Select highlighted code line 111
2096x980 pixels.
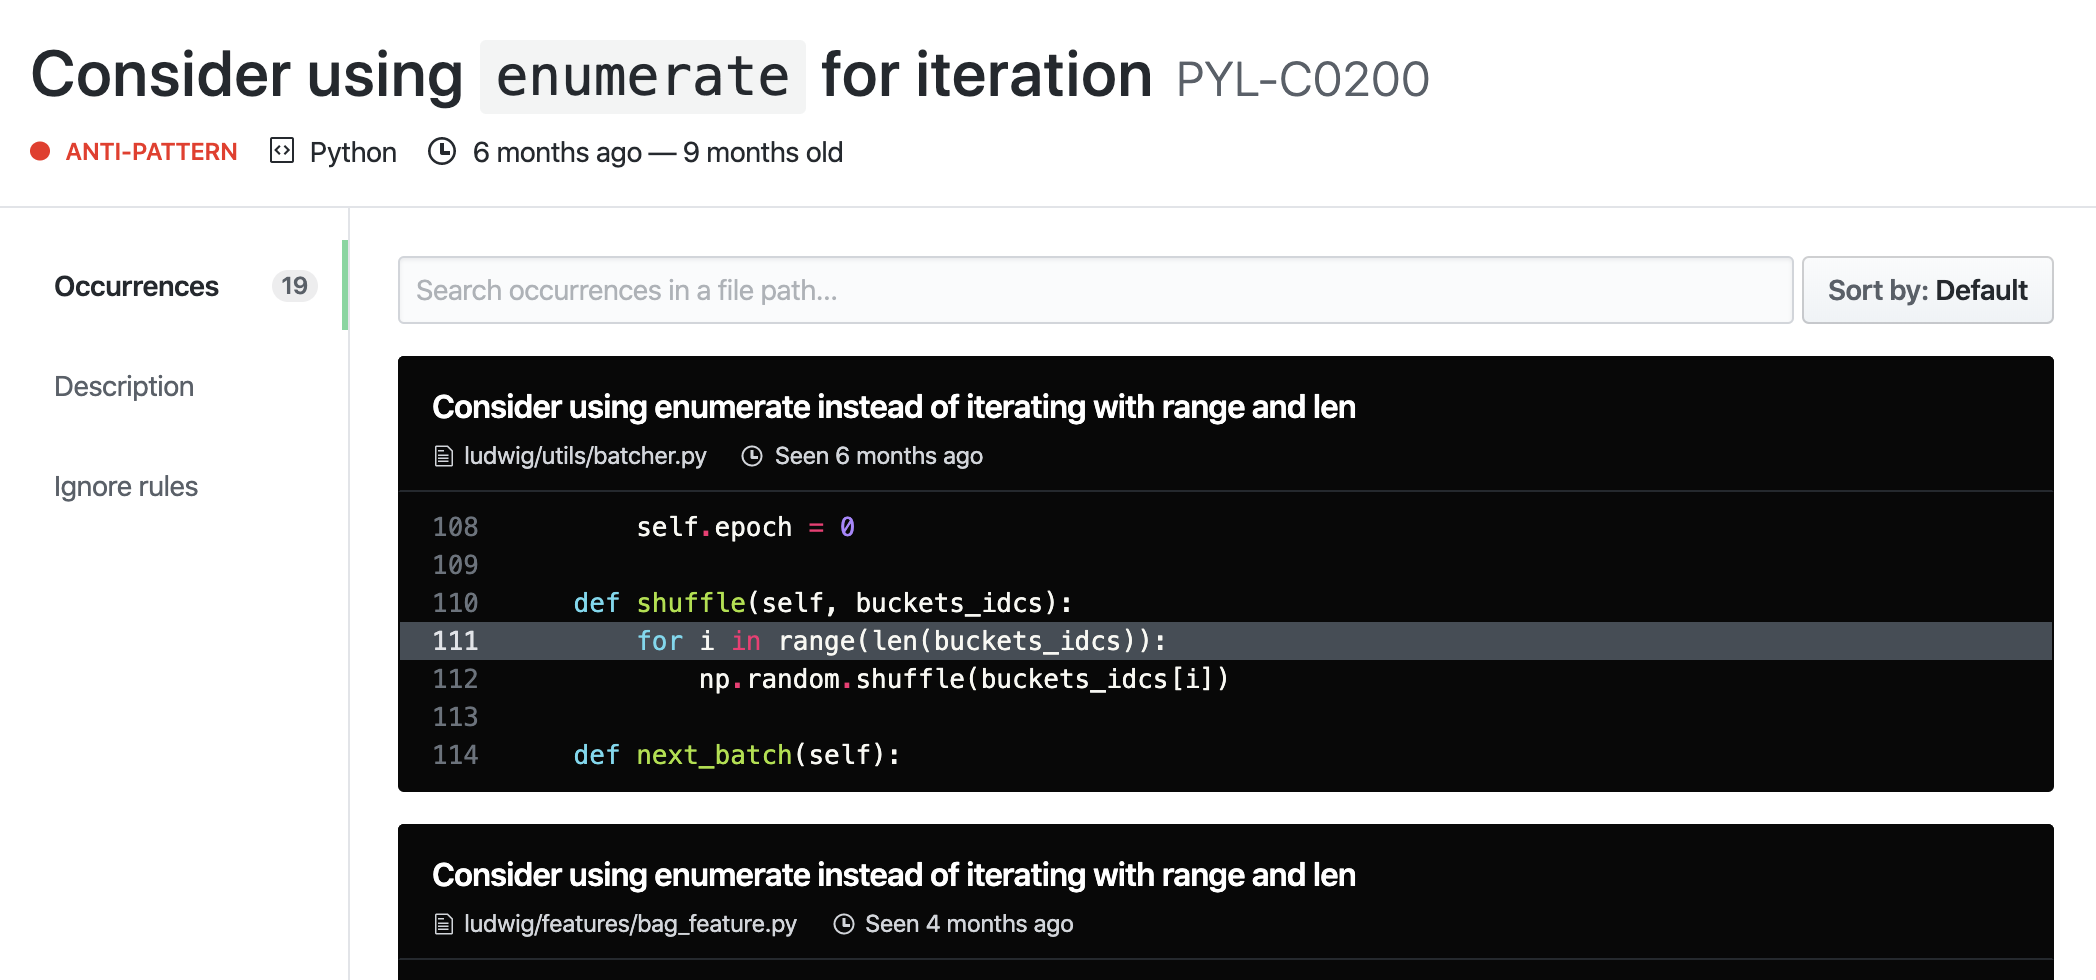(x=1224, y=641)
